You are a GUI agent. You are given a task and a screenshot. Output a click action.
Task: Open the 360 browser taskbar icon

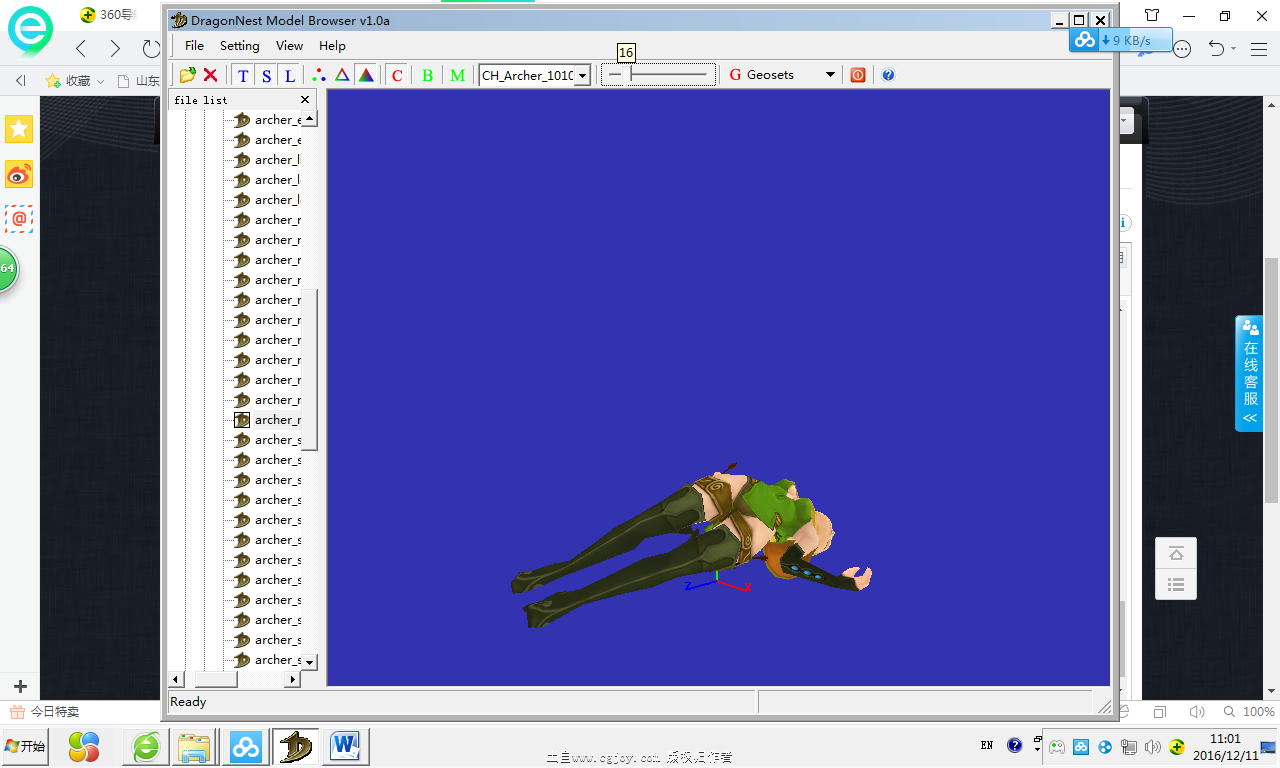point(147,746)
